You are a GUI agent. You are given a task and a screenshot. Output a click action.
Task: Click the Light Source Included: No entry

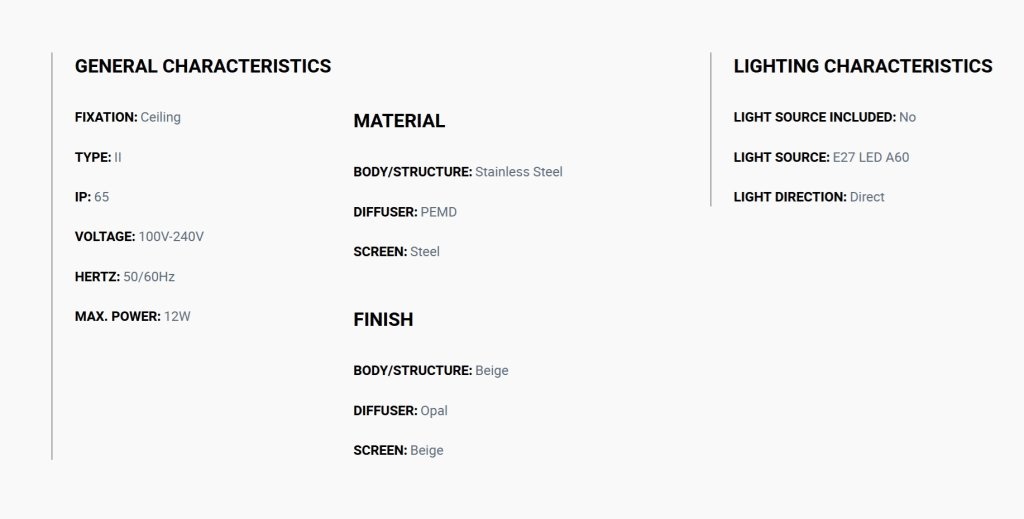pyautogui.click(x=825, y=118)
